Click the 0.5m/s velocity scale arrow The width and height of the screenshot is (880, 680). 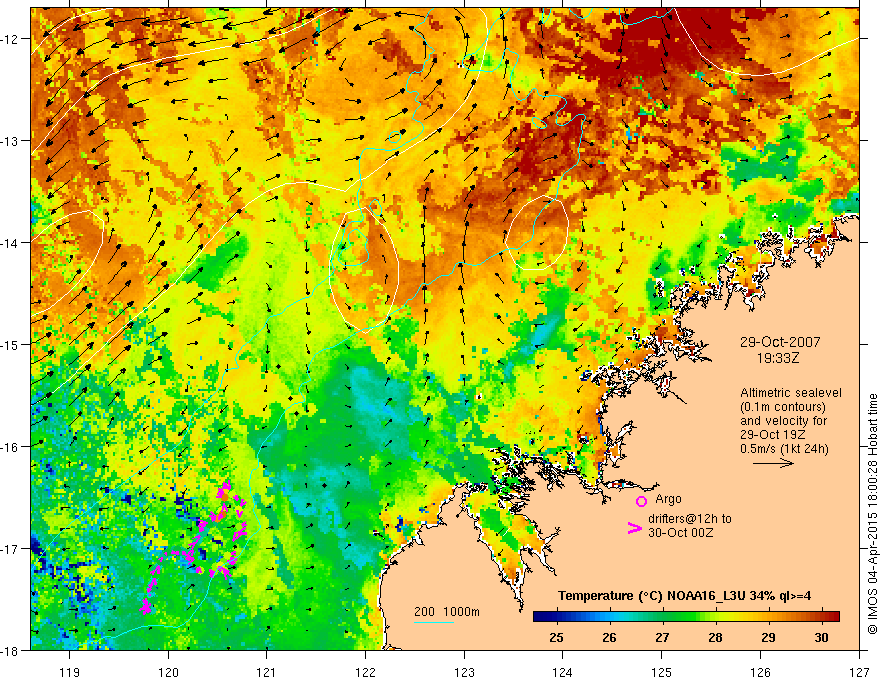point(773,463)
